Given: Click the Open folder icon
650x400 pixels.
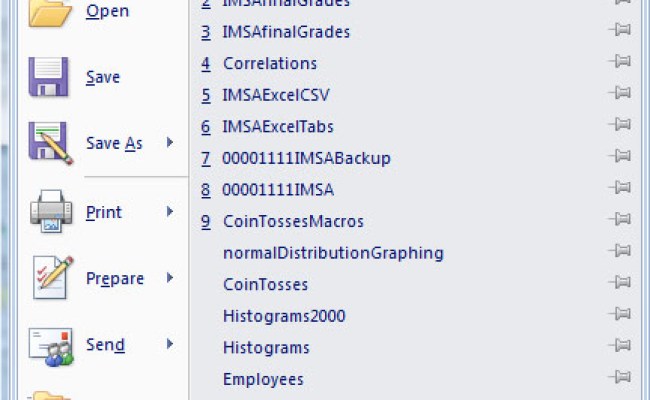Looking at the screenshot, I should 49,12.
